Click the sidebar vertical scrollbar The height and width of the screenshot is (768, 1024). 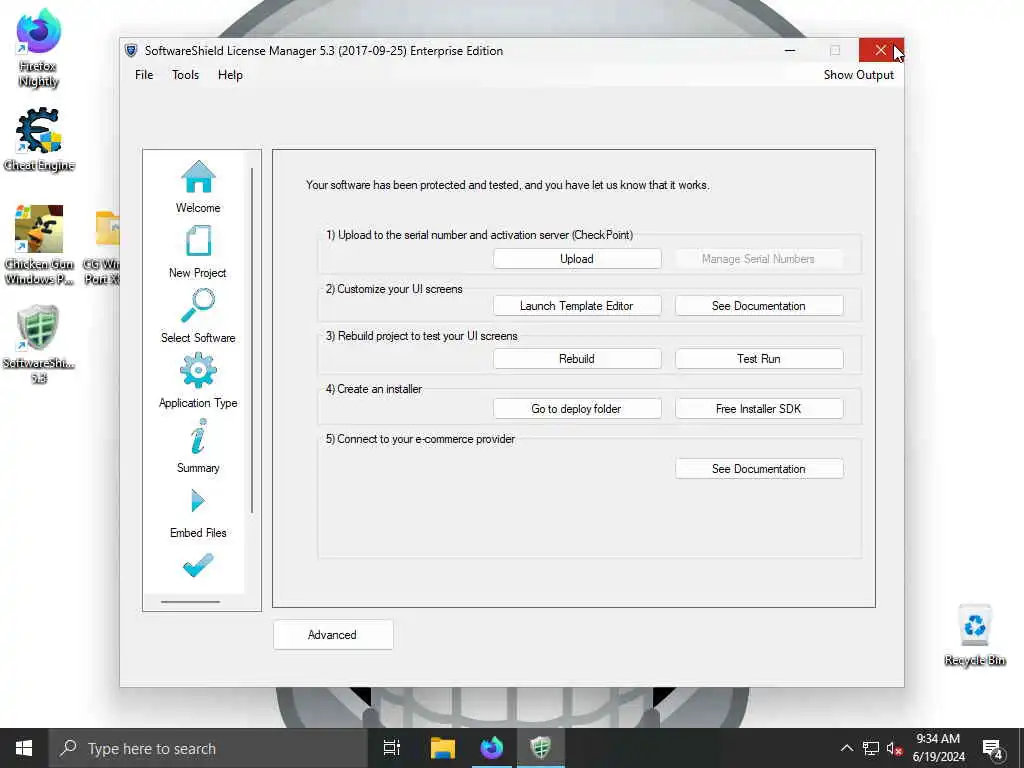pyautogui.click(x=251, y=340)
